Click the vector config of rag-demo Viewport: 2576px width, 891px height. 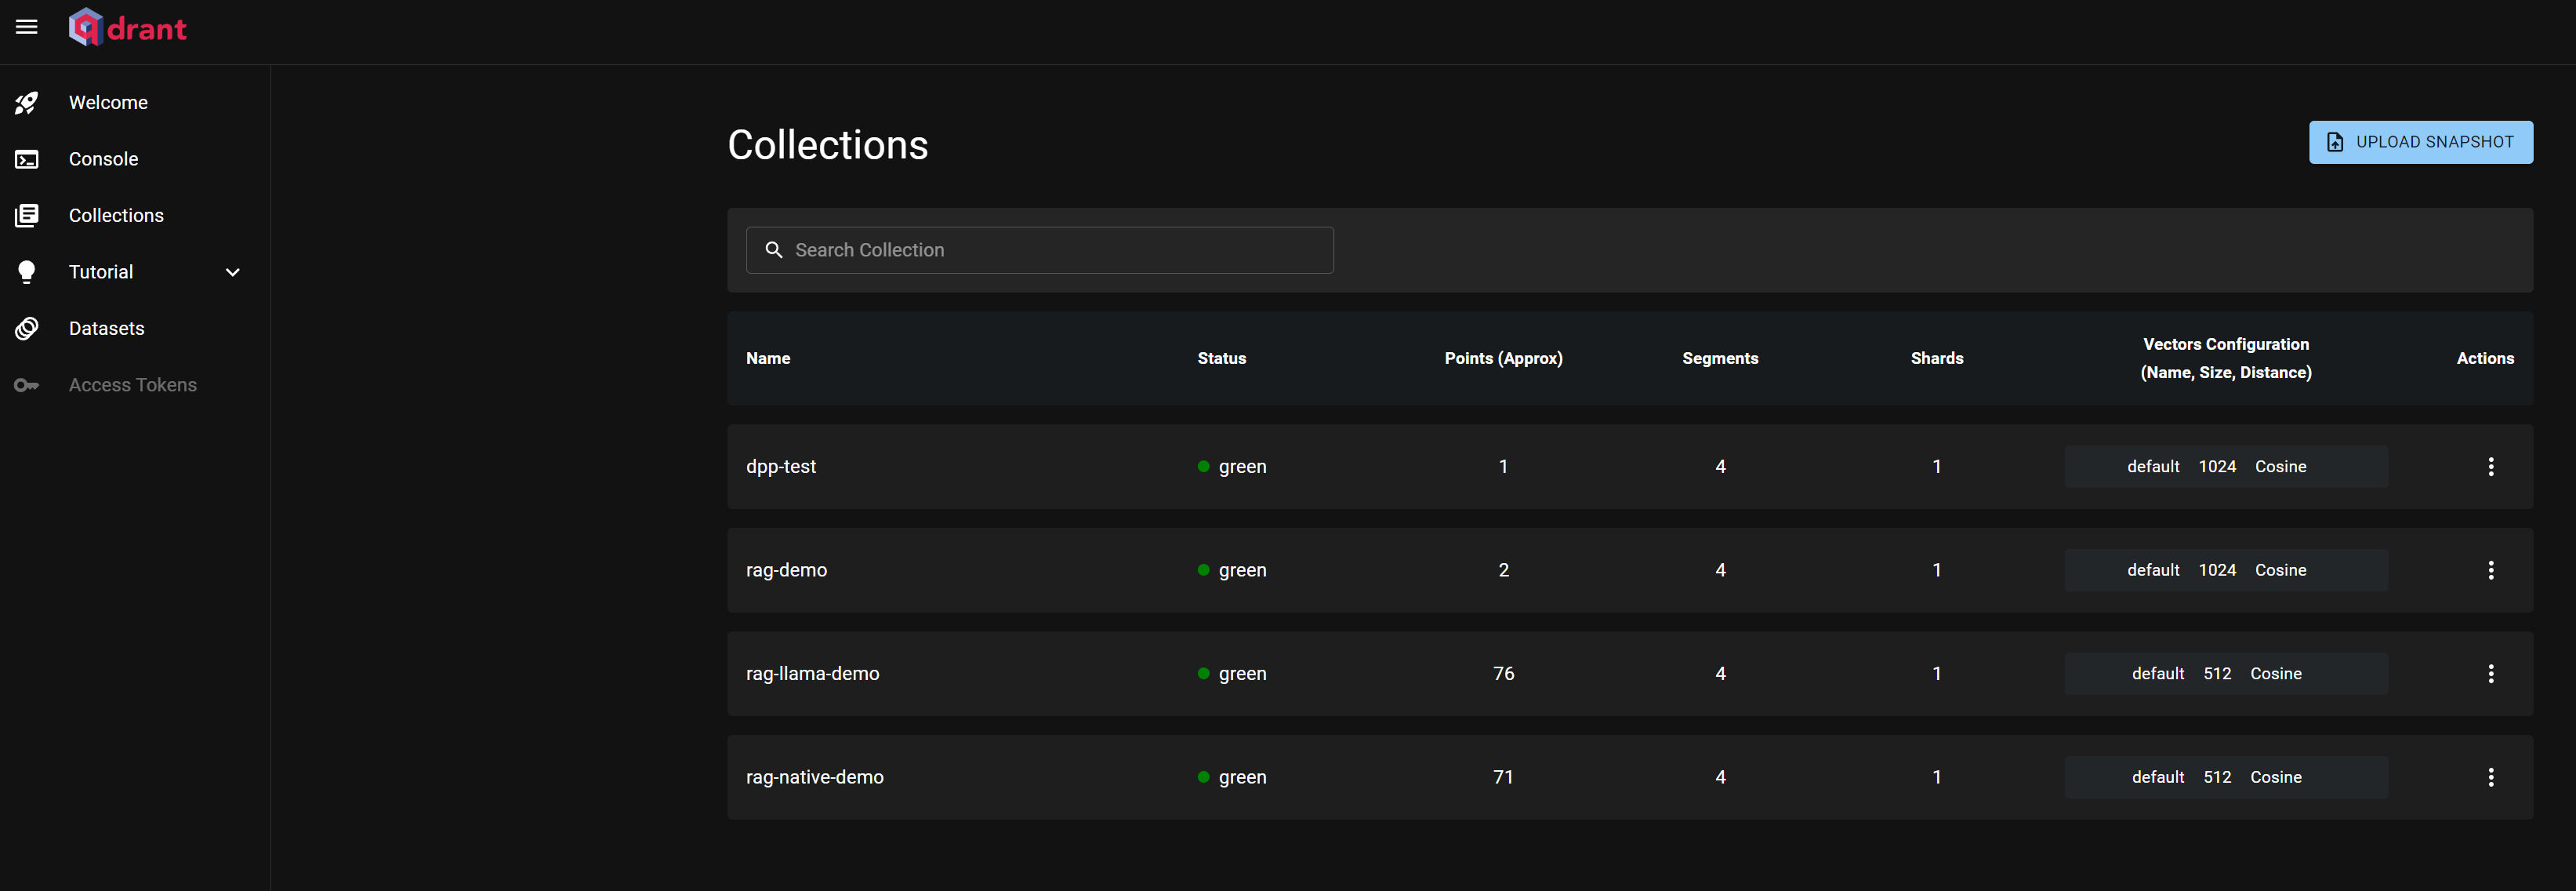click(2225, 570)
